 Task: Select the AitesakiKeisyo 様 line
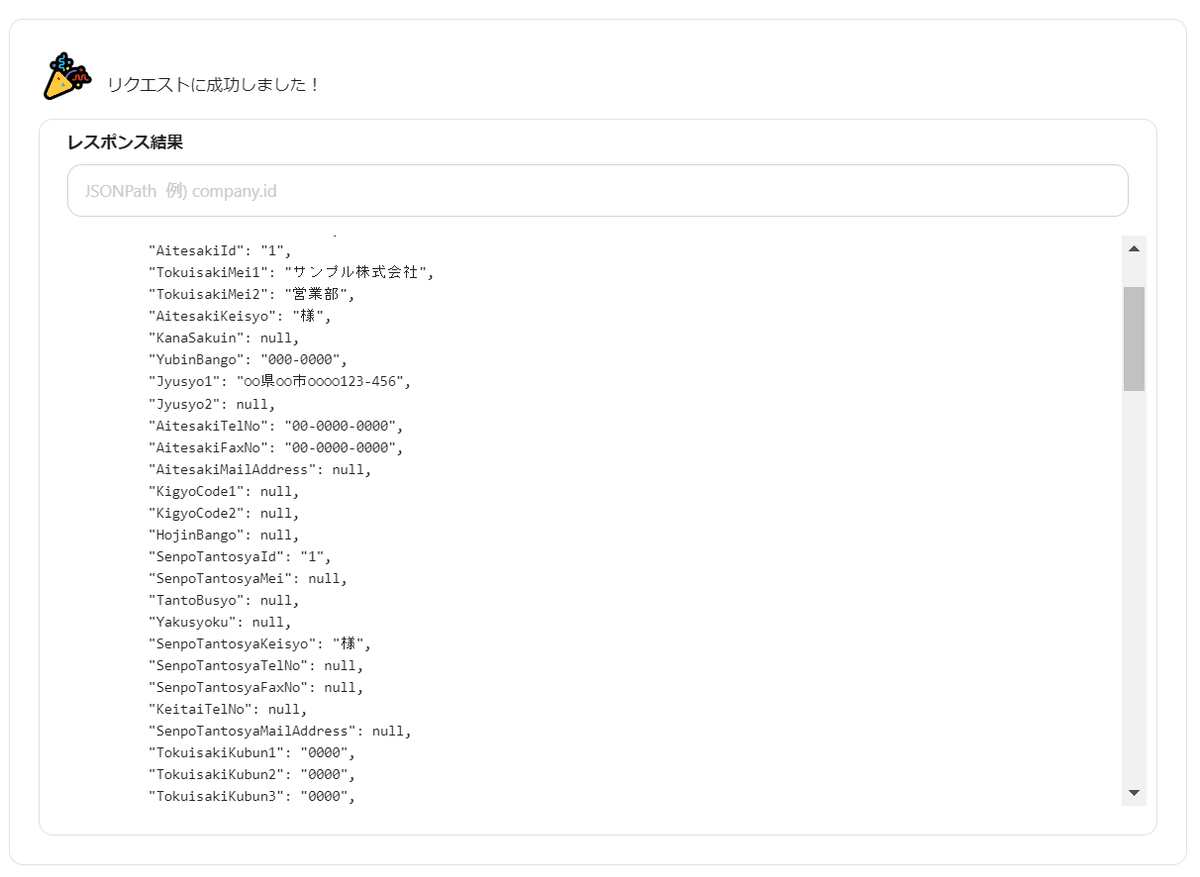239,316
